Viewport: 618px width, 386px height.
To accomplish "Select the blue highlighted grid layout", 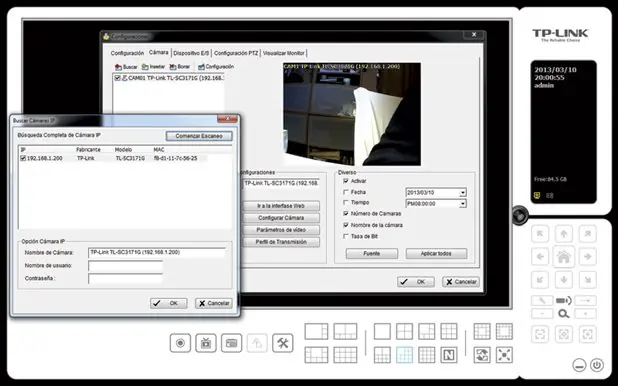I will click(404, 355).
